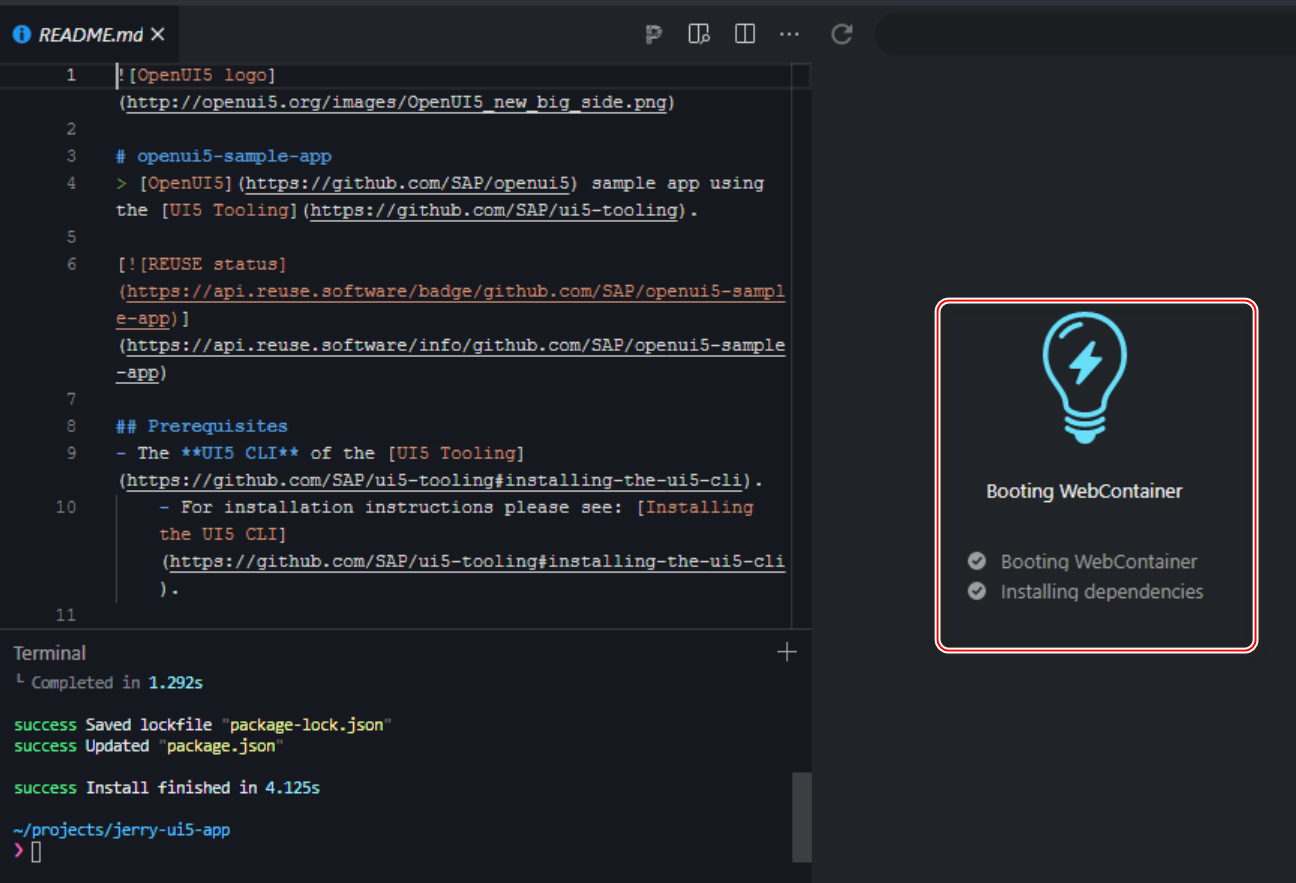The image size is (1296, 883).
Task: Open the markdown preview to the side
Action: click(x=699, y=34)
